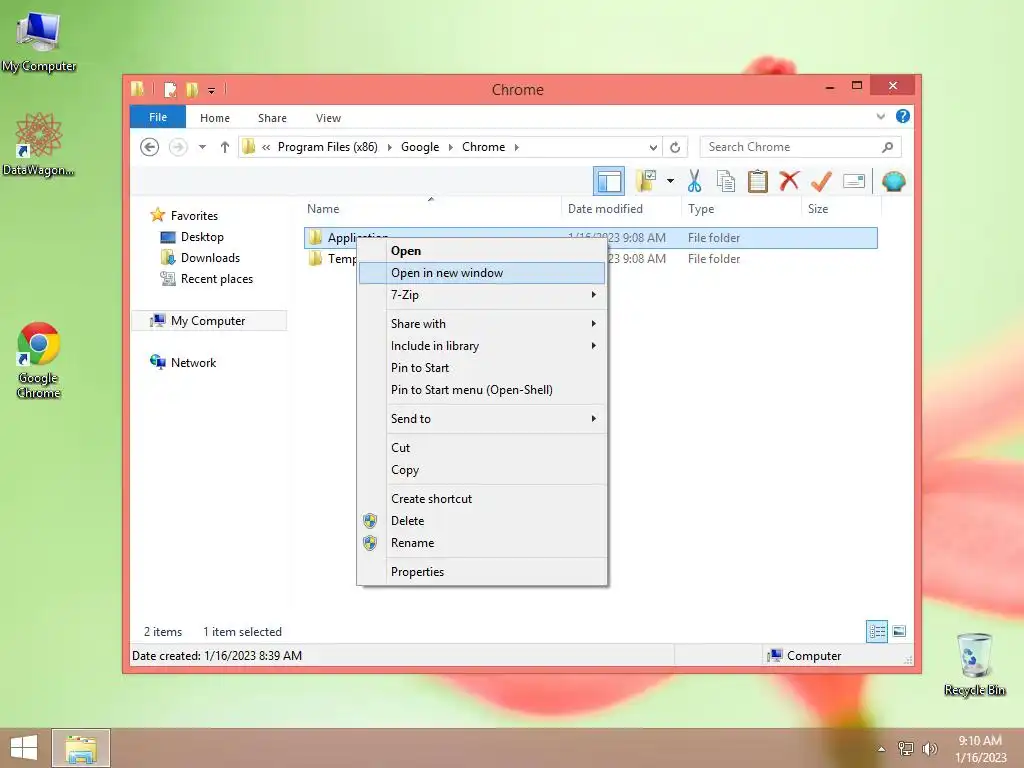Click the red X Delete toolbar icon

(789, 181)
